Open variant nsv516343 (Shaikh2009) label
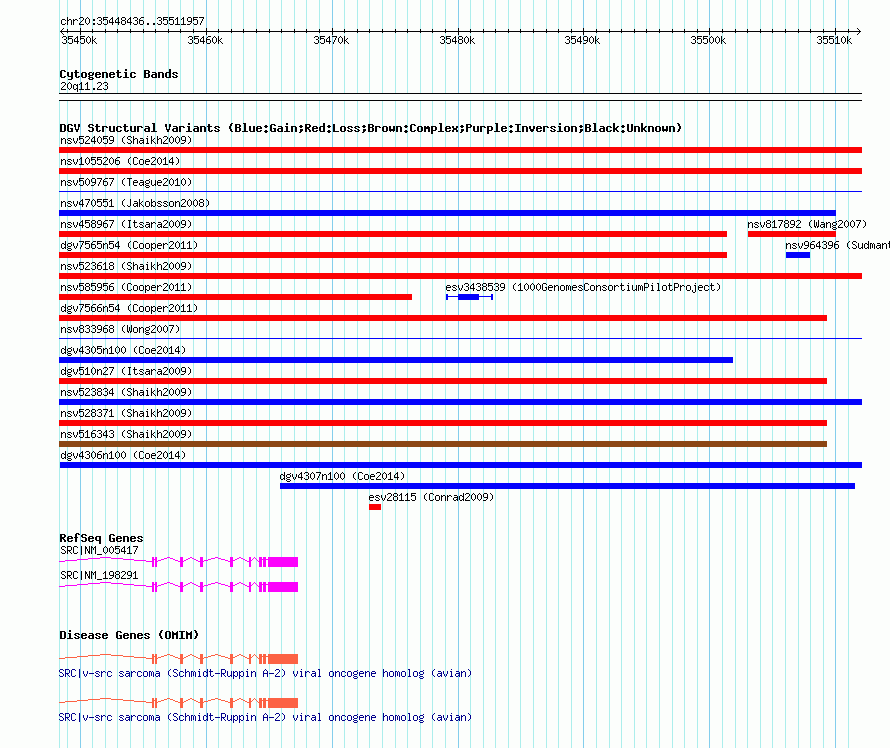Viewport: 890px width, 748px height. [x=126, y=434]
